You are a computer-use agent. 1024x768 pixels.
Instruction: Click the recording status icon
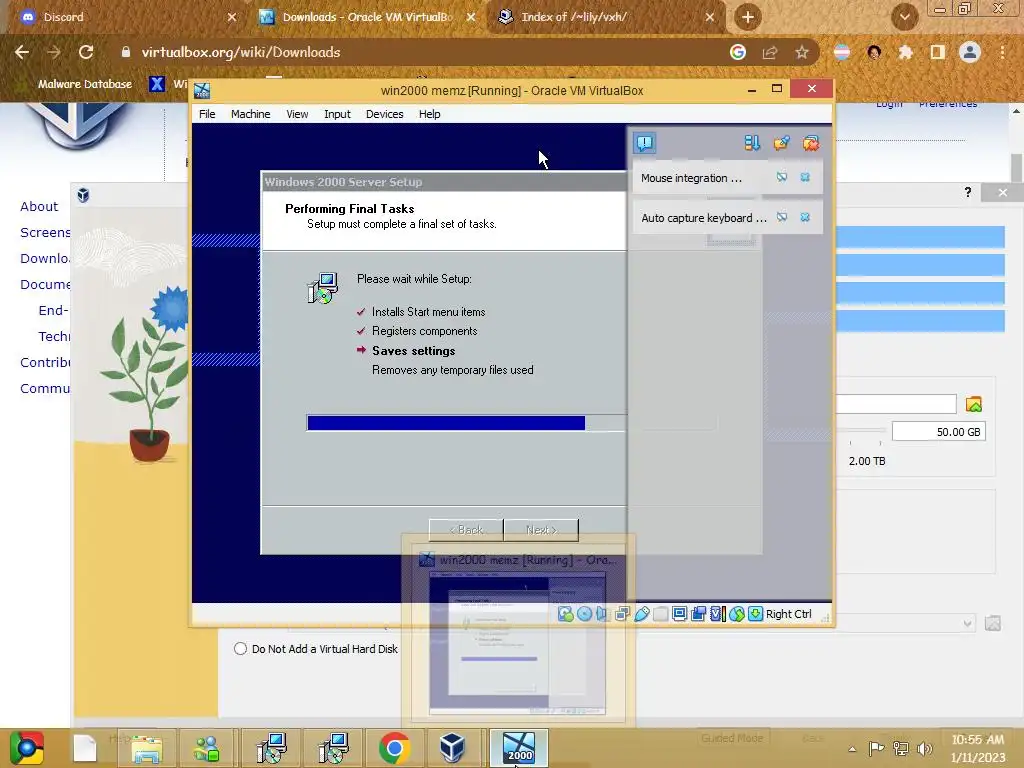coord(698,614)
